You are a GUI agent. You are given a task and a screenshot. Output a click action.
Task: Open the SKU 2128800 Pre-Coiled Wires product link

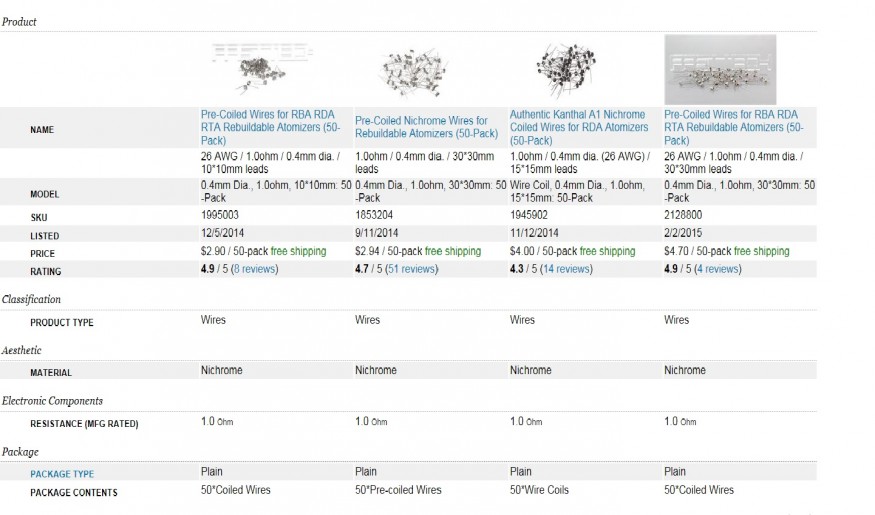pyautogui.click(x=733, y=127)
